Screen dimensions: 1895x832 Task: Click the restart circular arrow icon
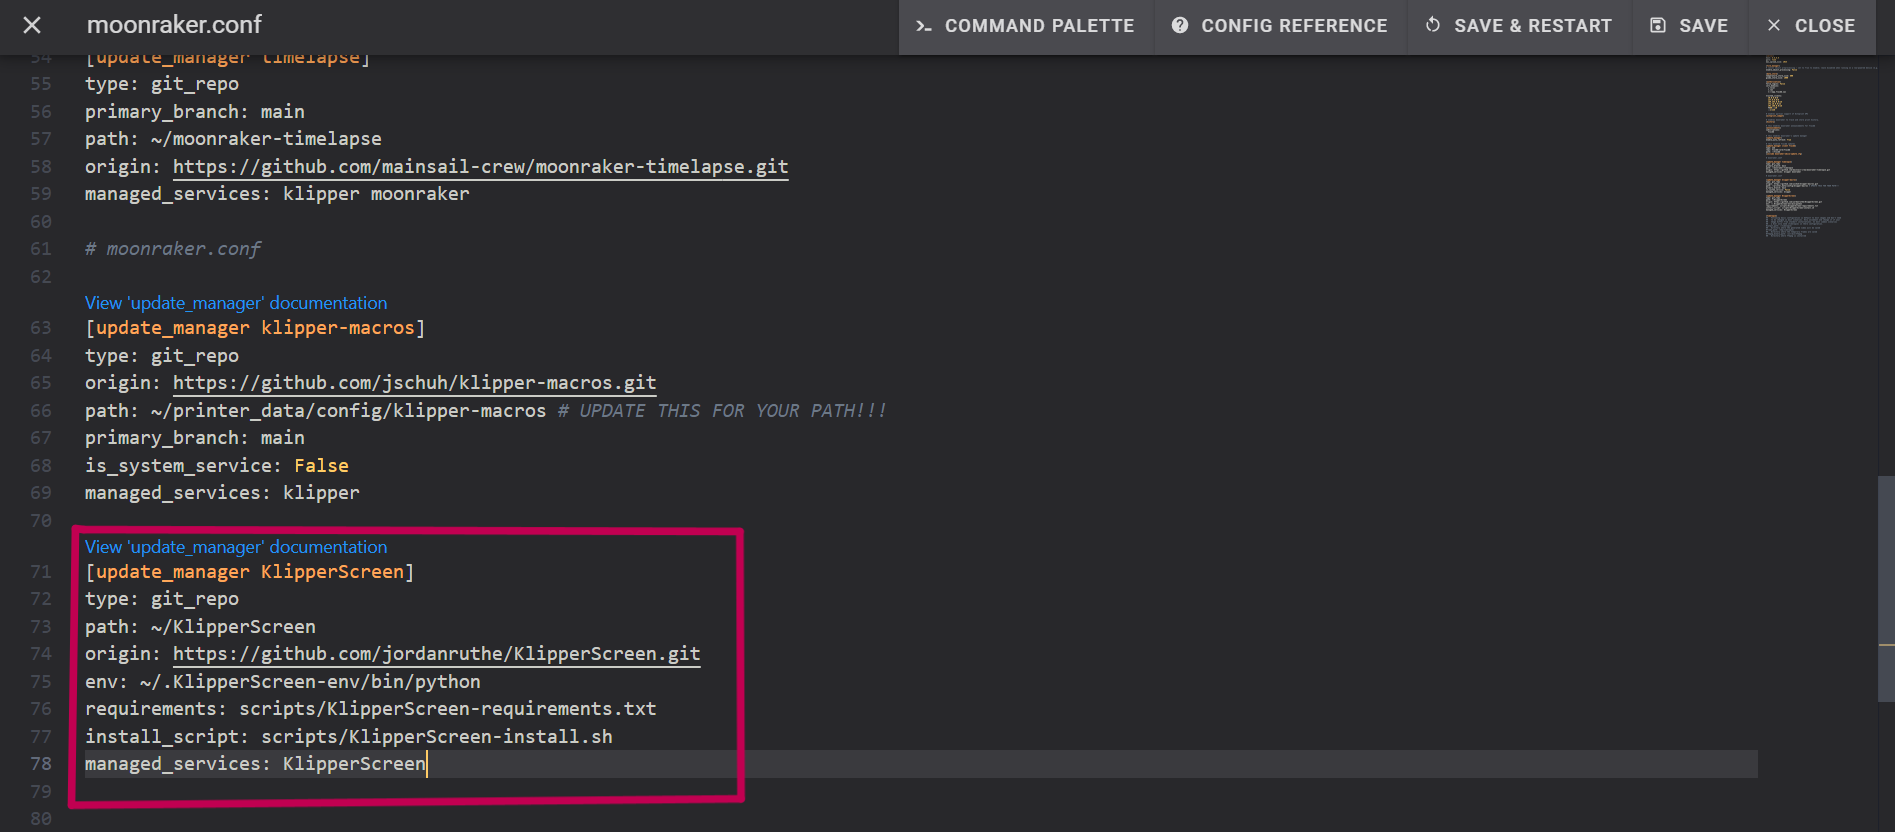(1433, 25)
